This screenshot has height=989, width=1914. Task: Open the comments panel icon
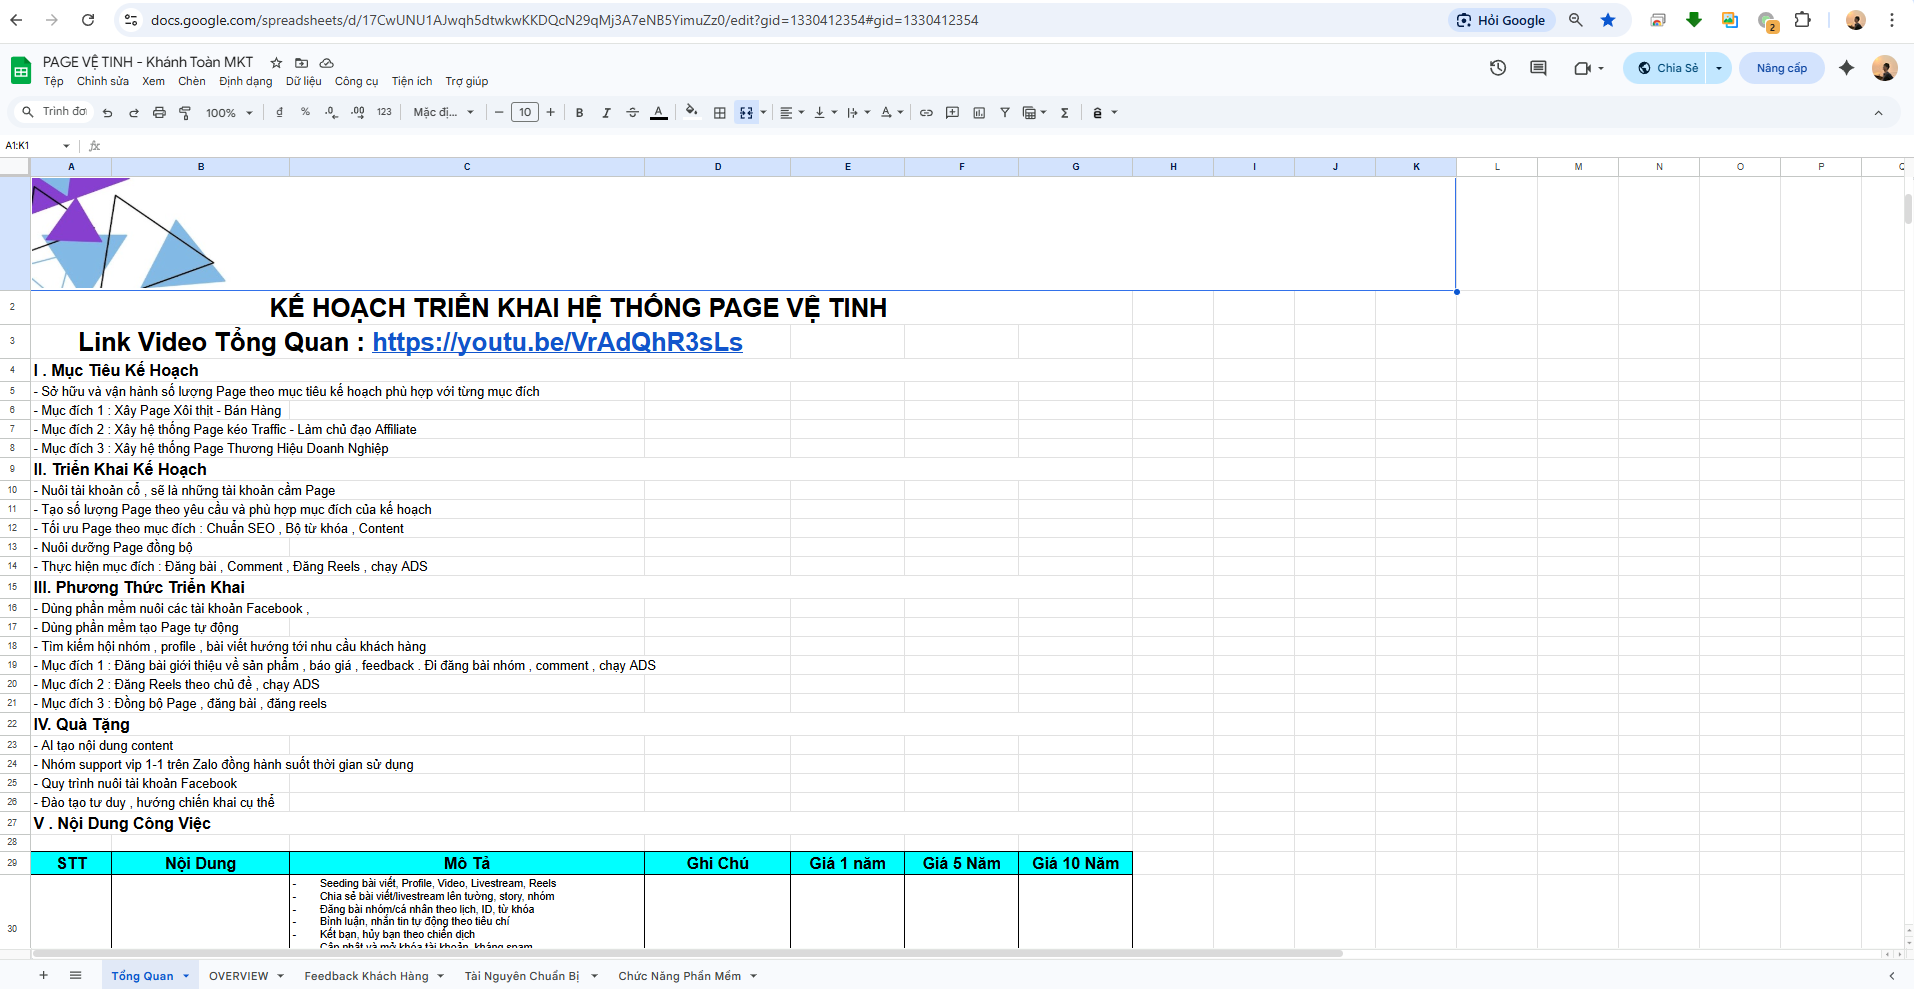1538,68
